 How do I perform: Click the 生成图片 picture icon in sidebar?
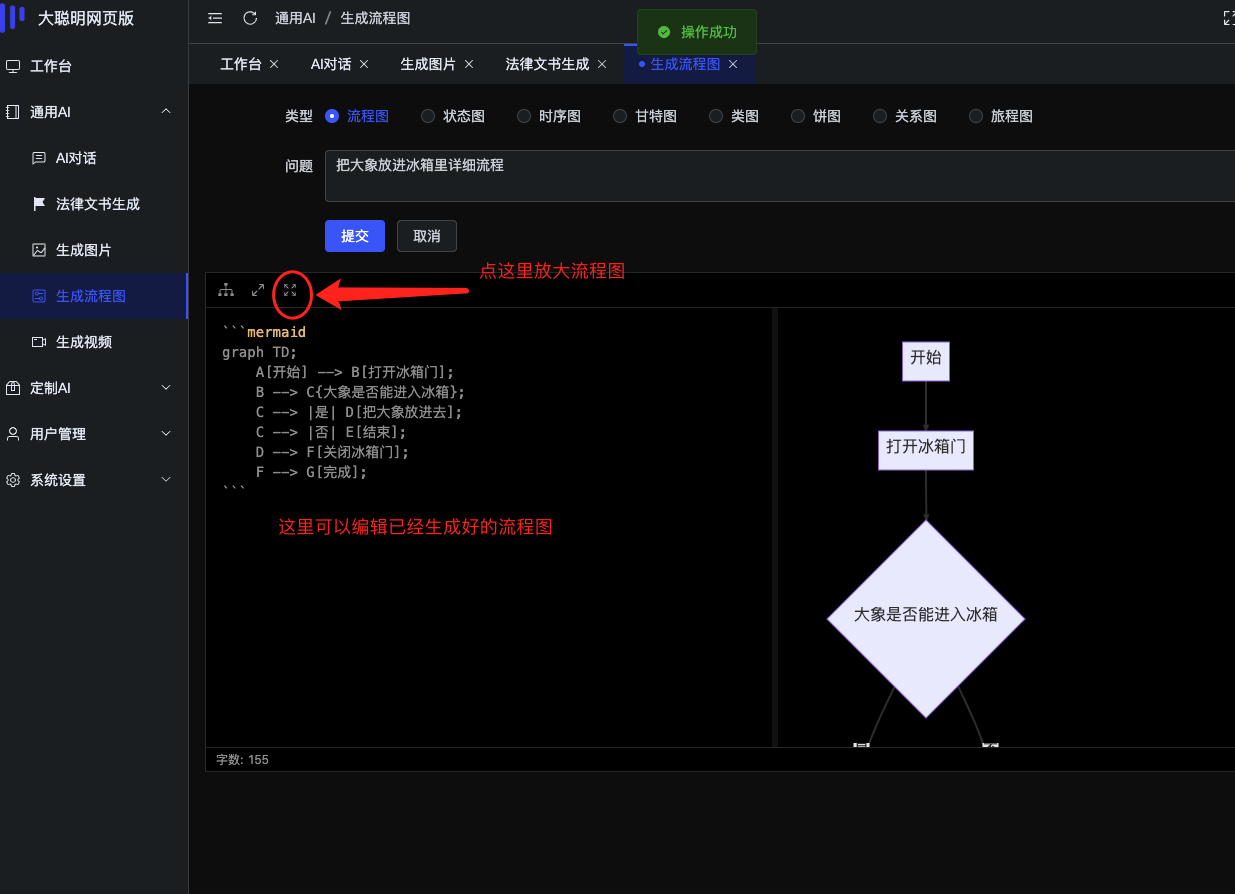pyautogui.click(x=39, y=250)
